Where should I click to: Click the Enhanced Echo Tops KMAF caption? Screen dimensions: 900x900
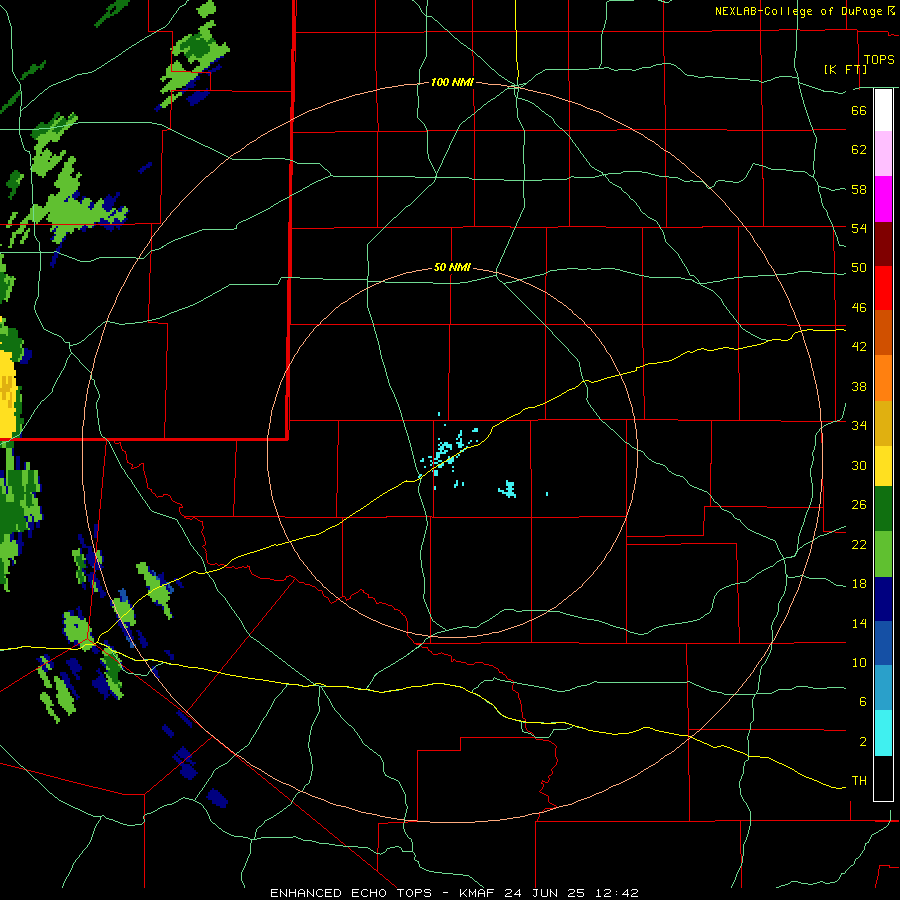point(454,893)
